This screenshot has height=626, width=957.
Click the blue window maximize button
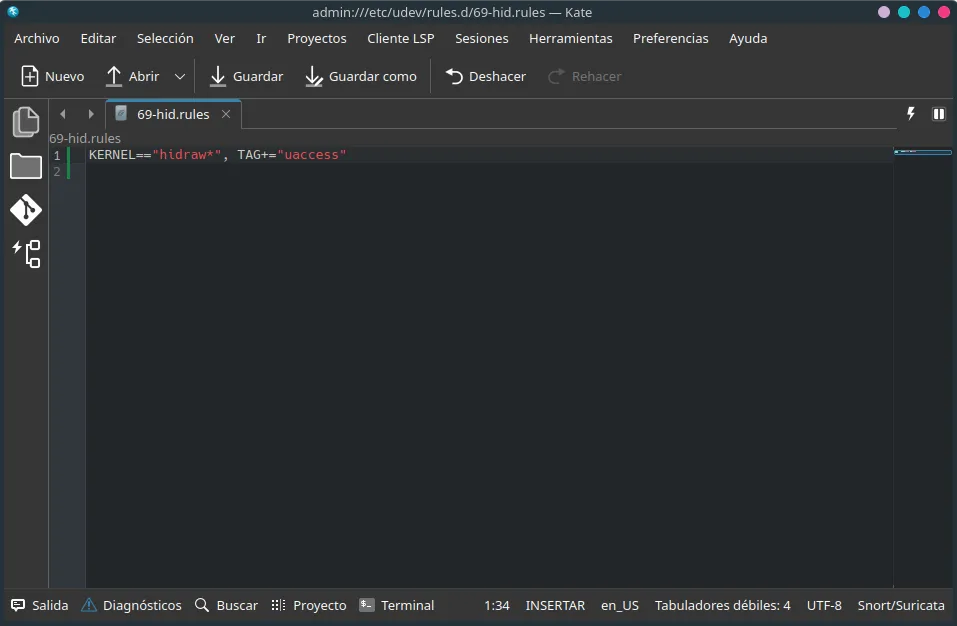[924, 12]
